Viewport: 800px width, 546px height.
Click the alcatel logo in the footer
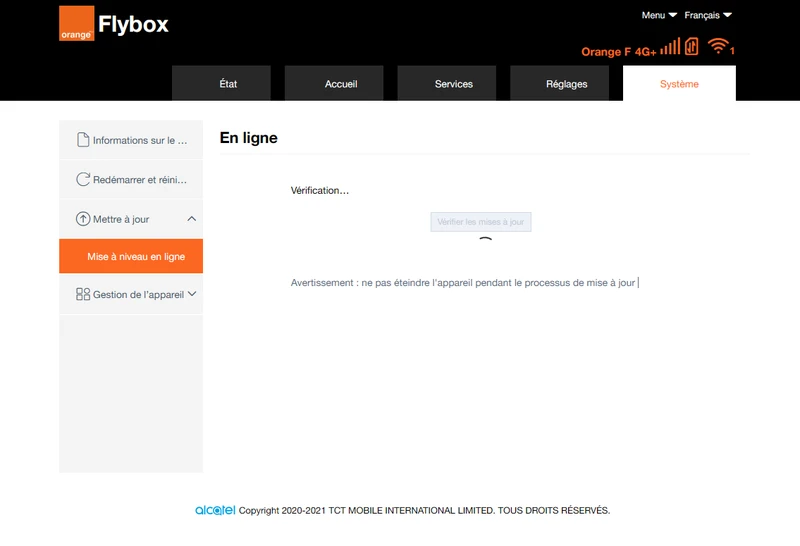pyautogui.click(x=215, y=510)
